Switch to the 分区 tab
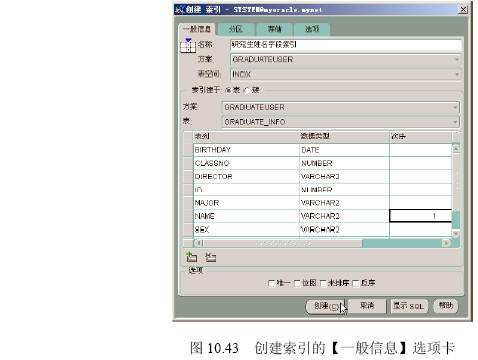Viewport: 478px width, 360px height. [x=236, y=29]
